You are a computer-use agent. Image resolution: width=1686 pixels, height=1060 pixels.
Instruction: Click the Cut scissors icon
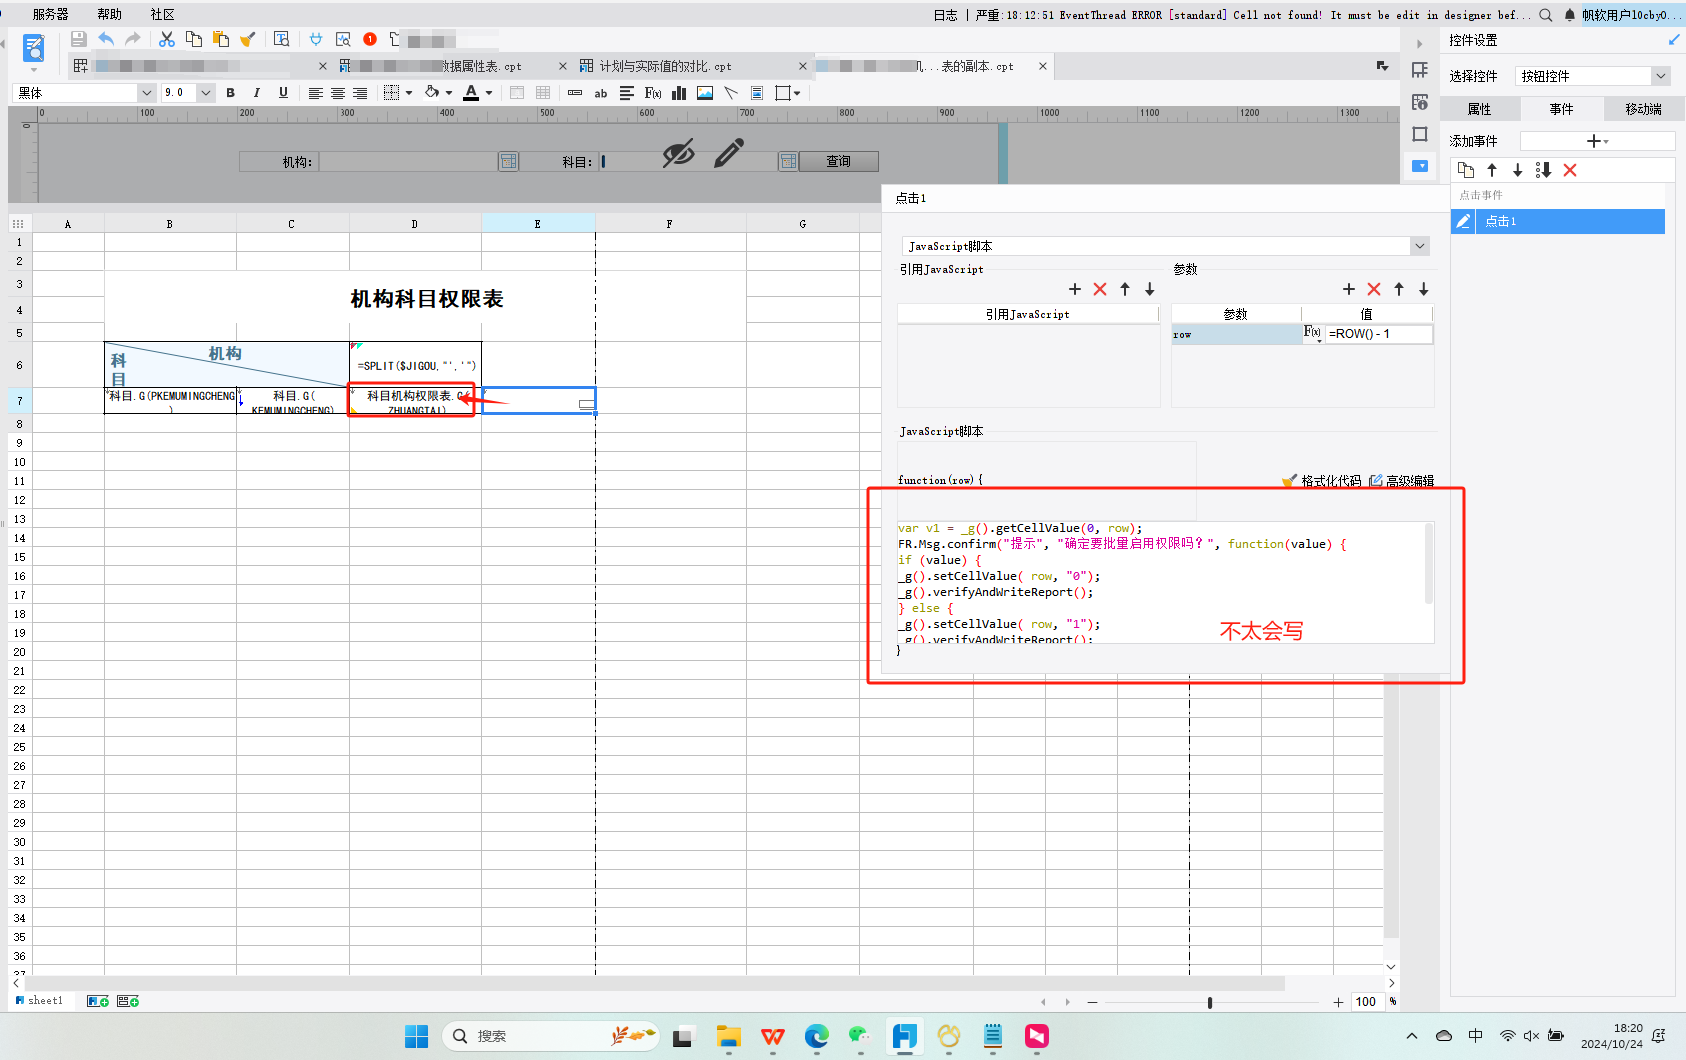tap(167, 39)
